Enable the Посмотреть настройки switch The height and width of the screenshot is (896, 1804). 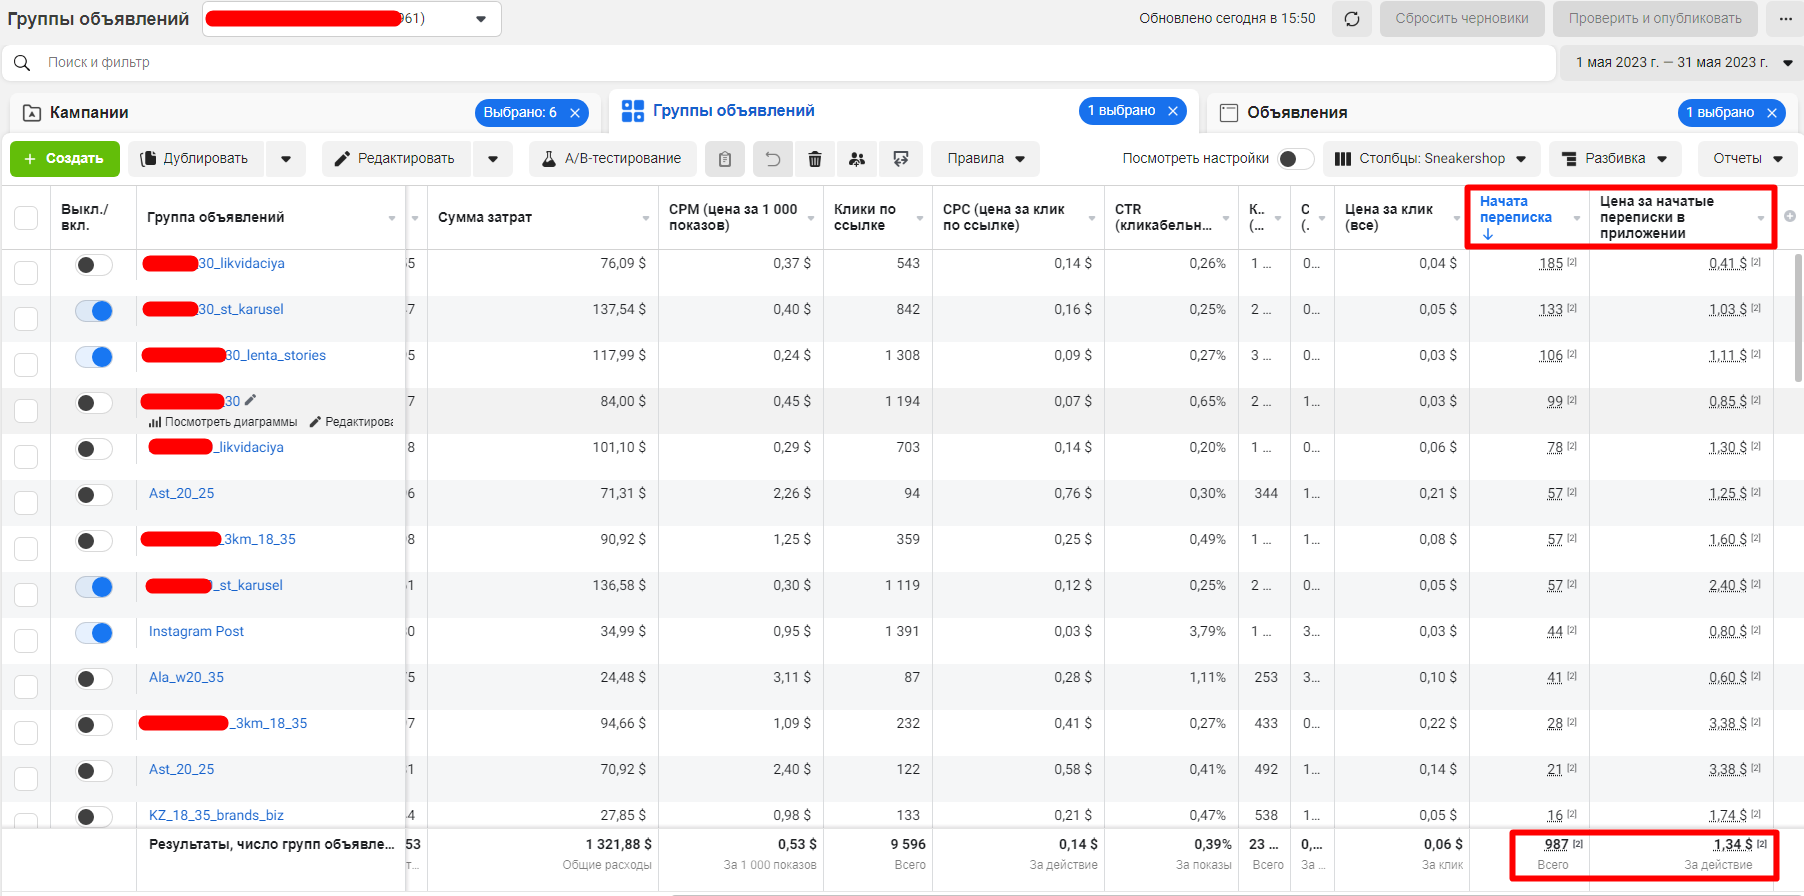coord(1296,159)
